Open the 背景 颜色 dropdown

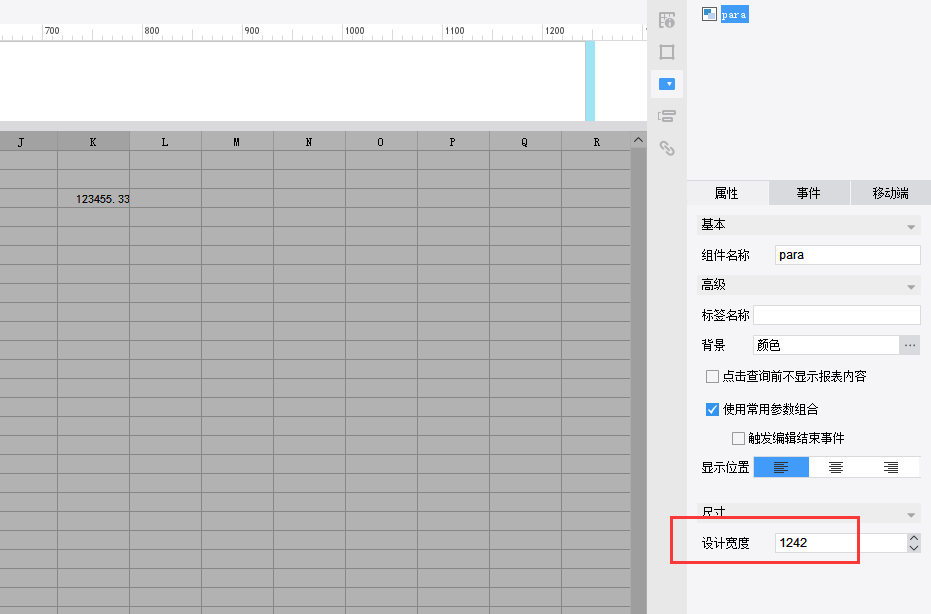(826, 345)
